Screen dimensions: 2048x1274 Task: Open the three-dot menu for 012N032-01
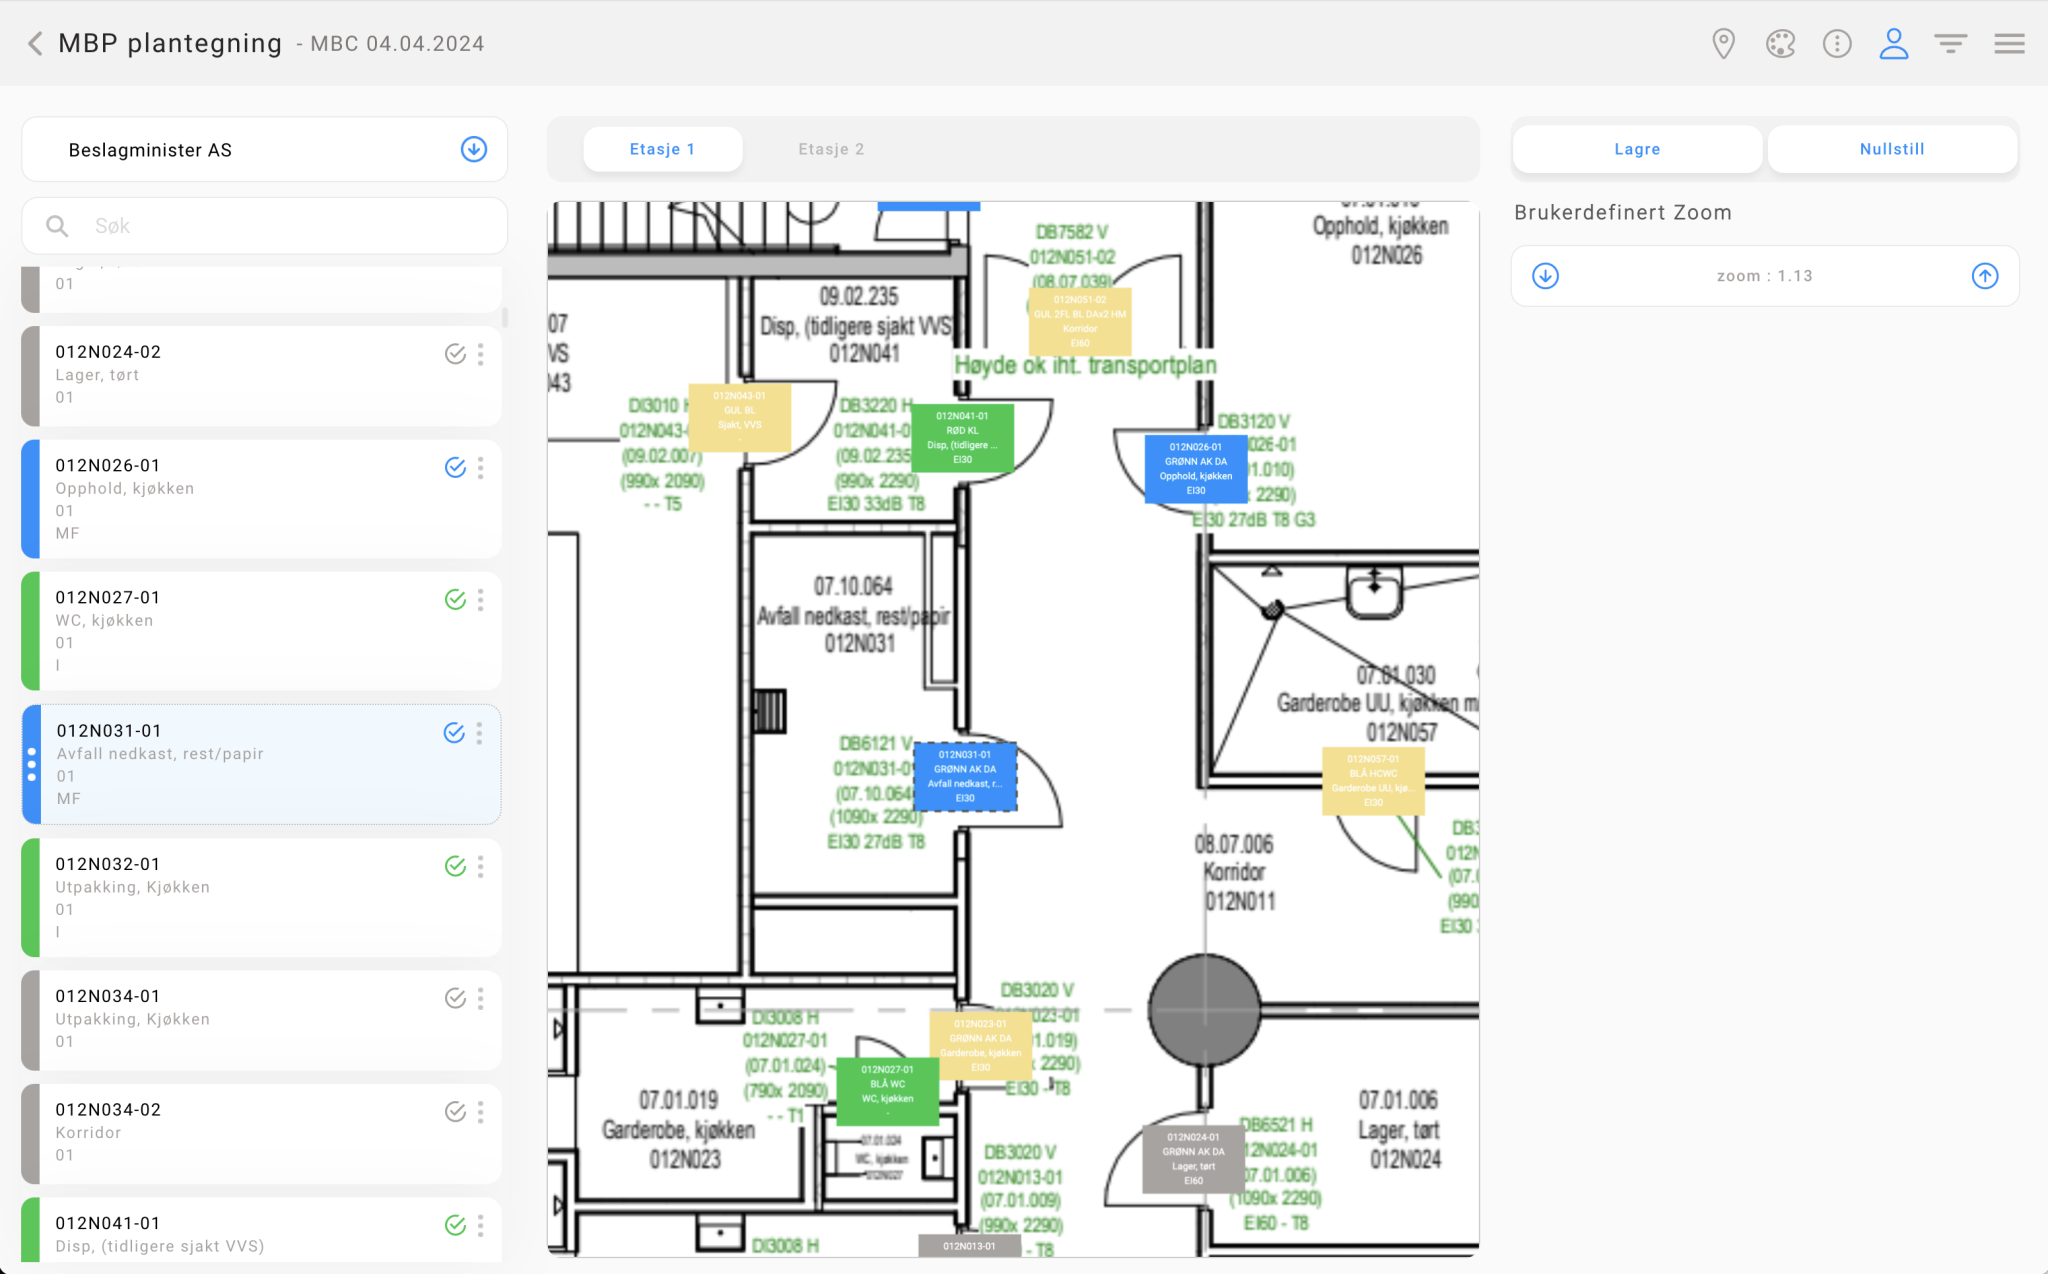tap(481, 867)
